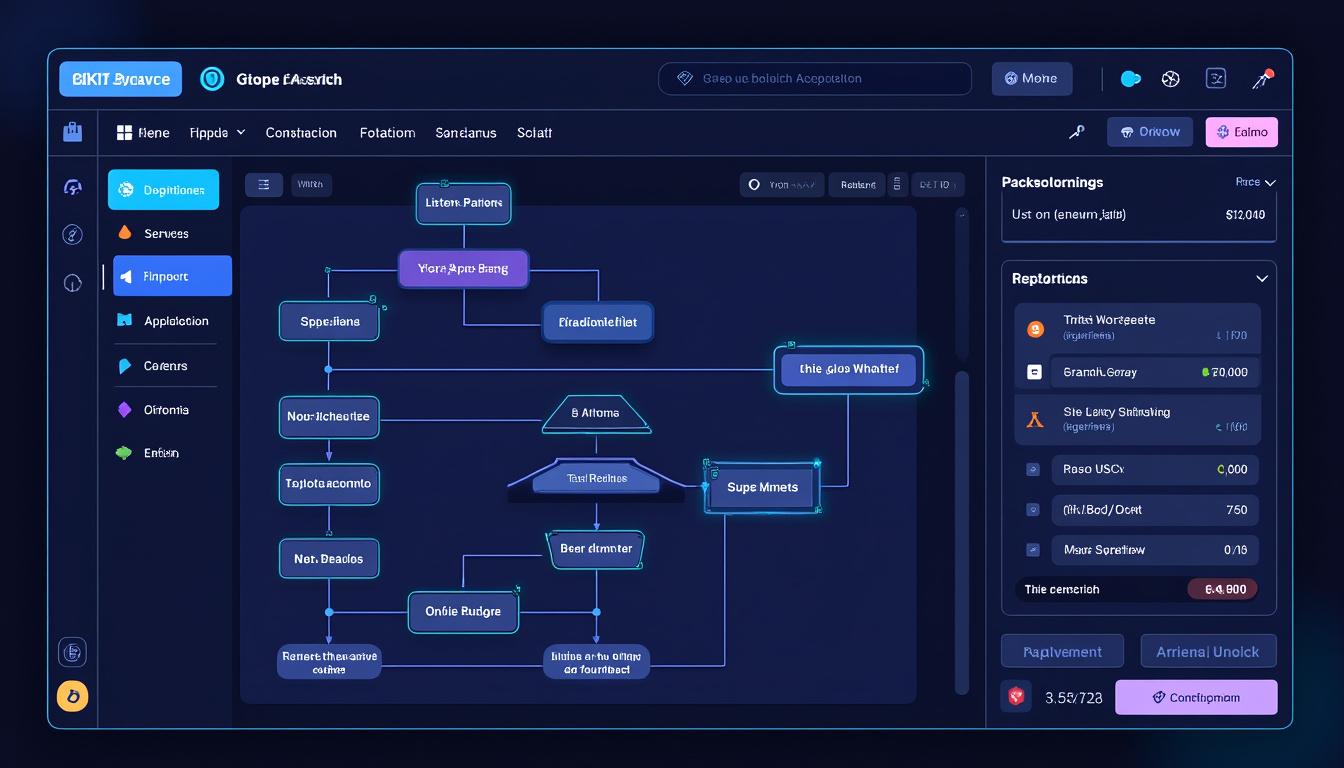The width and height of the screenshot is (1344, 768).
Task: Select the Thie gios Whaltef node
Action: [x=848, y=369]
